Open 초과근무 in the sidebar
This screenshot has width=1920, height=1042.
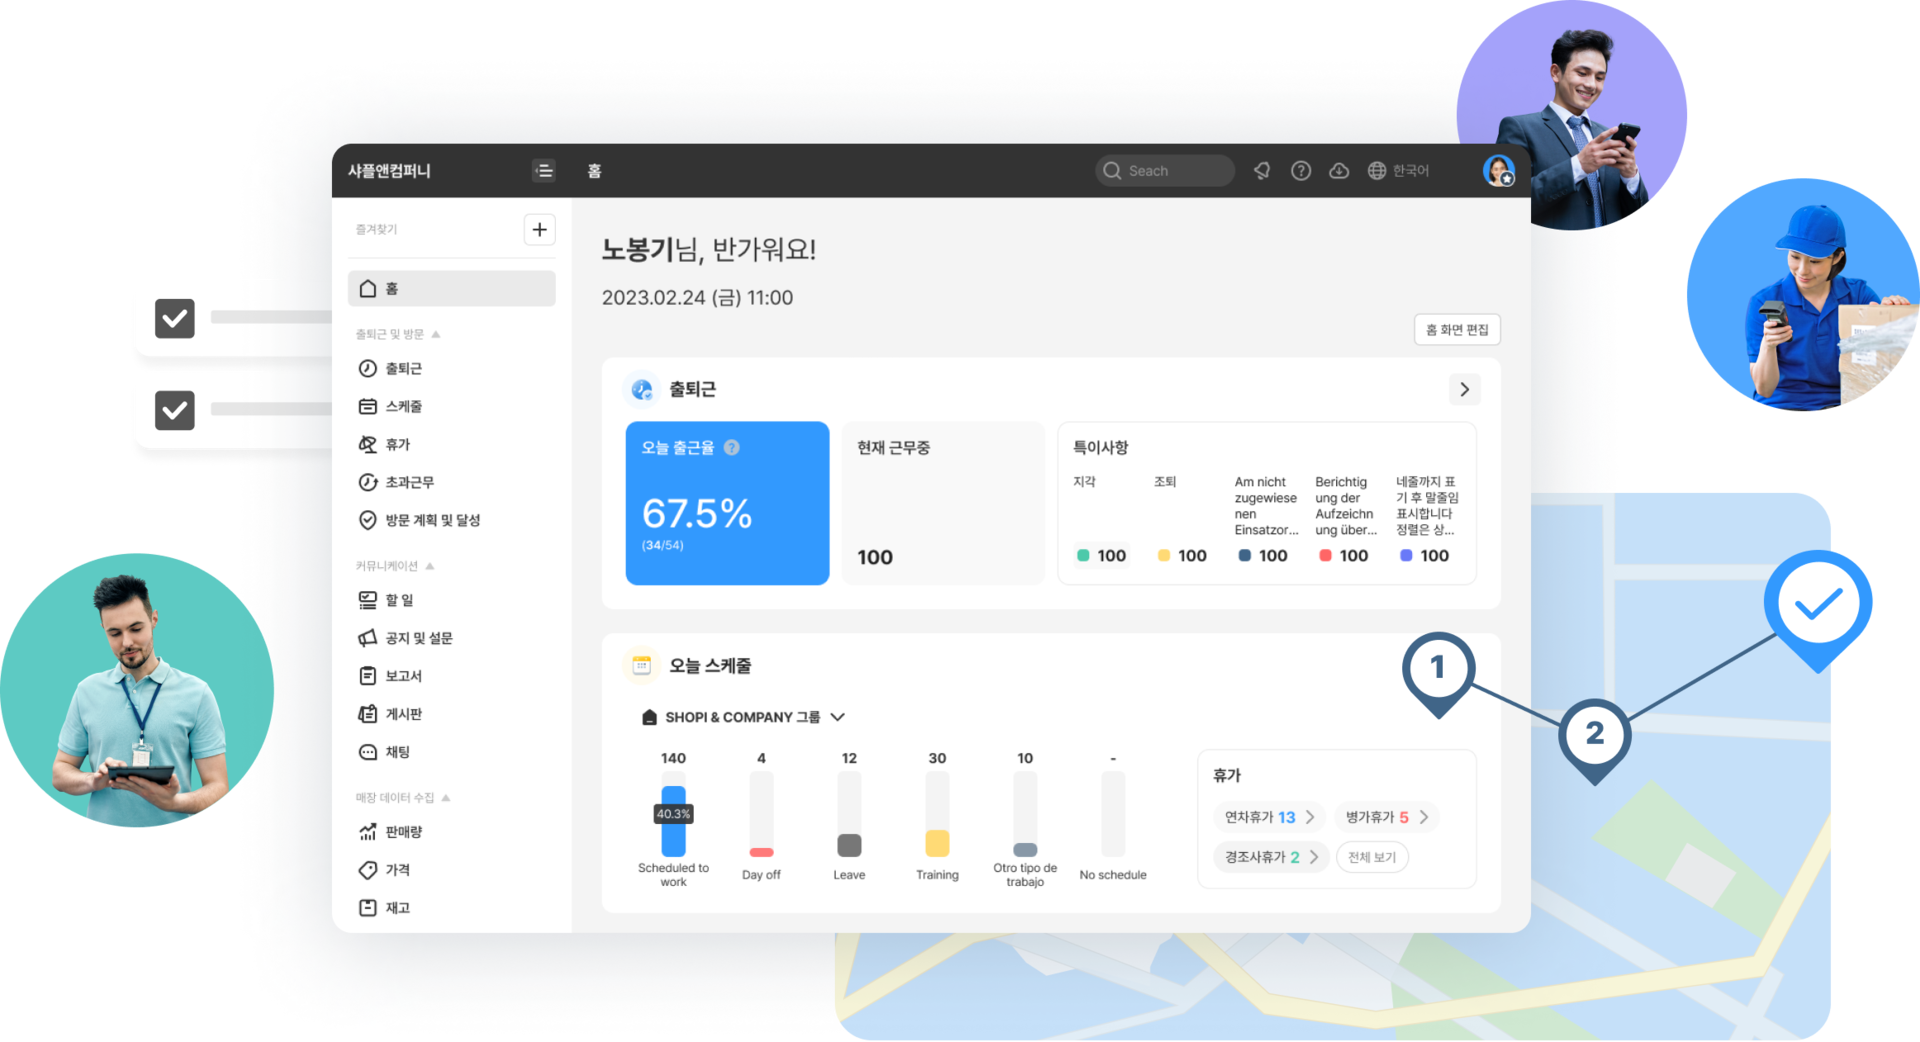[451, 482]
